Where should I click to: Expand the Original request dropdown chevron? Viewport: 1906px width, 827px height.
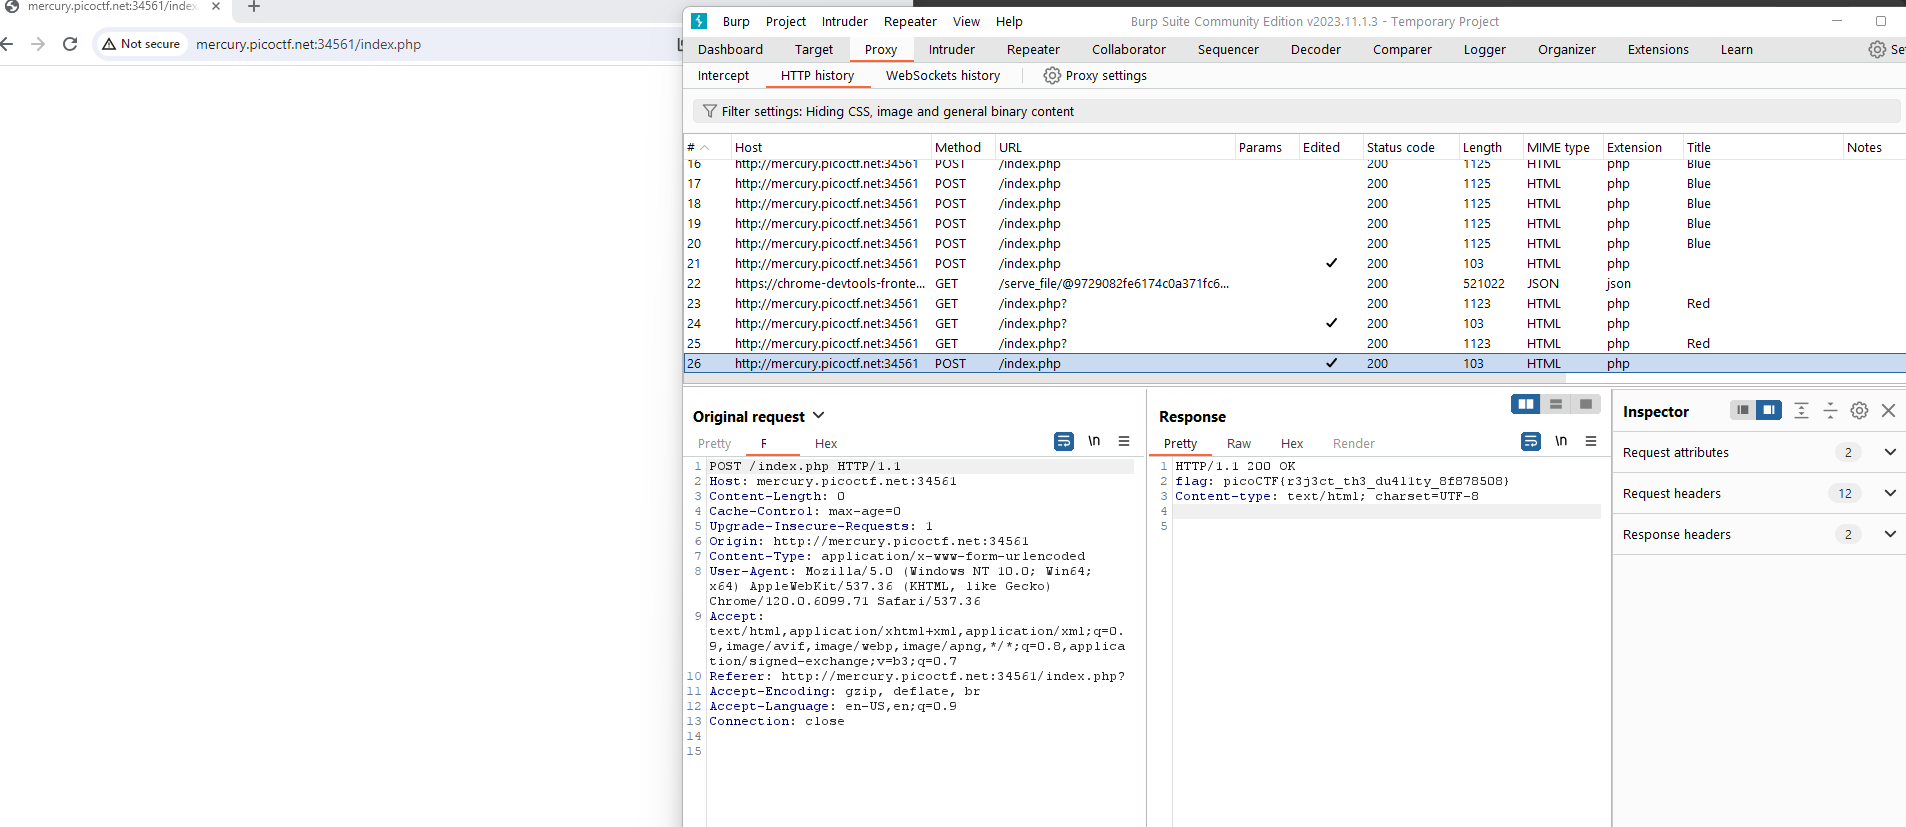coord(818,415)
